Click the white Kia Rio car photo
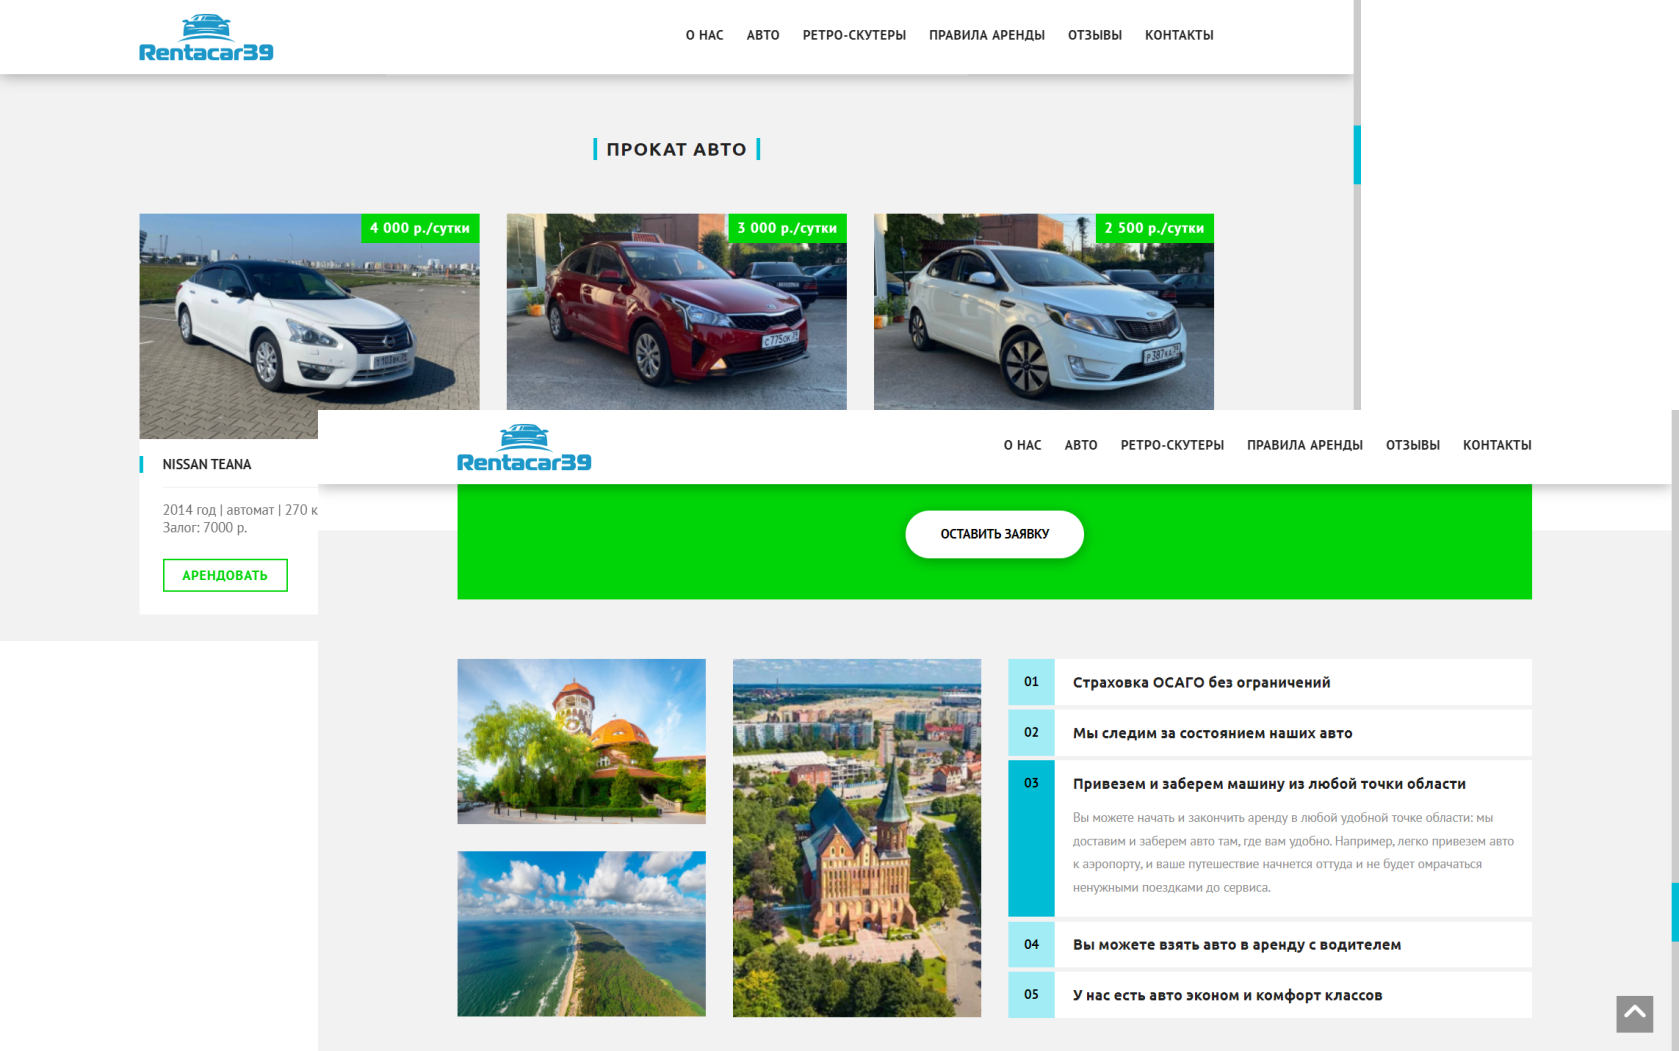1679x1051 pixels. tap(1043, 311)
